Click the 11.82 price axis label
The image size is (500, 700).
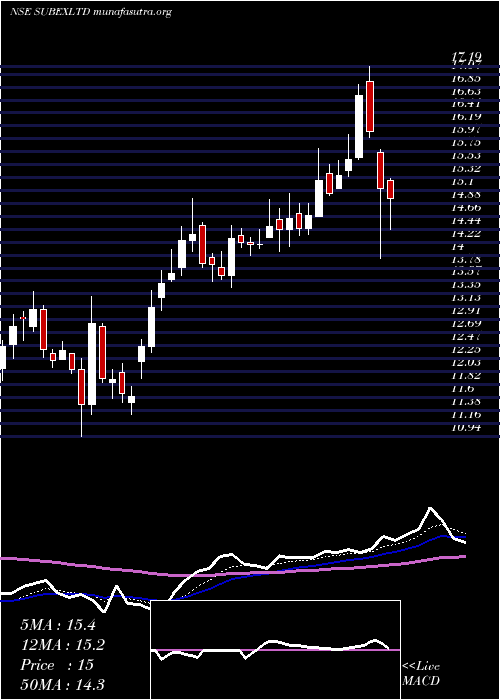click(466, 376)
